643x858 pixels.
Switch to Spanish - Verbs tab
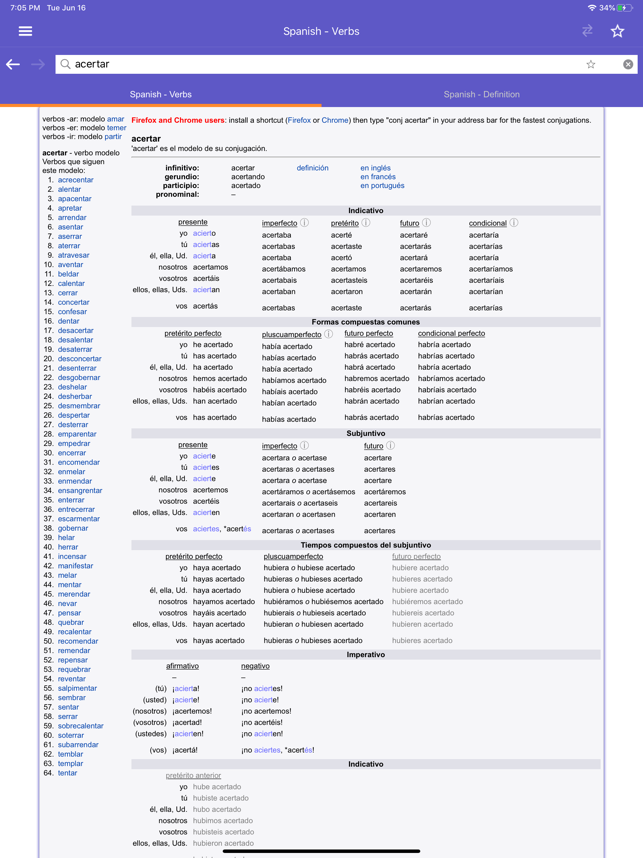[160, 94]
